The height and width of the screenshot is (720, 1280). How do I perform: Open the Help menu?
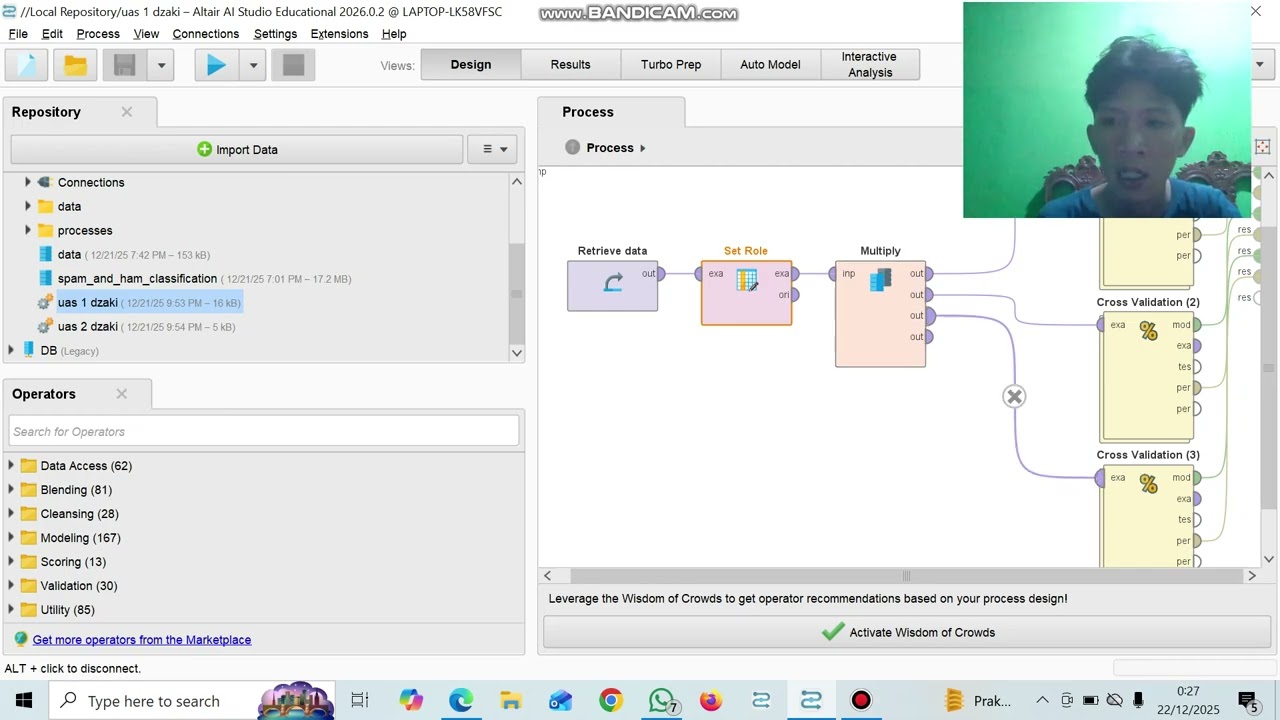[x=394, y=34]
